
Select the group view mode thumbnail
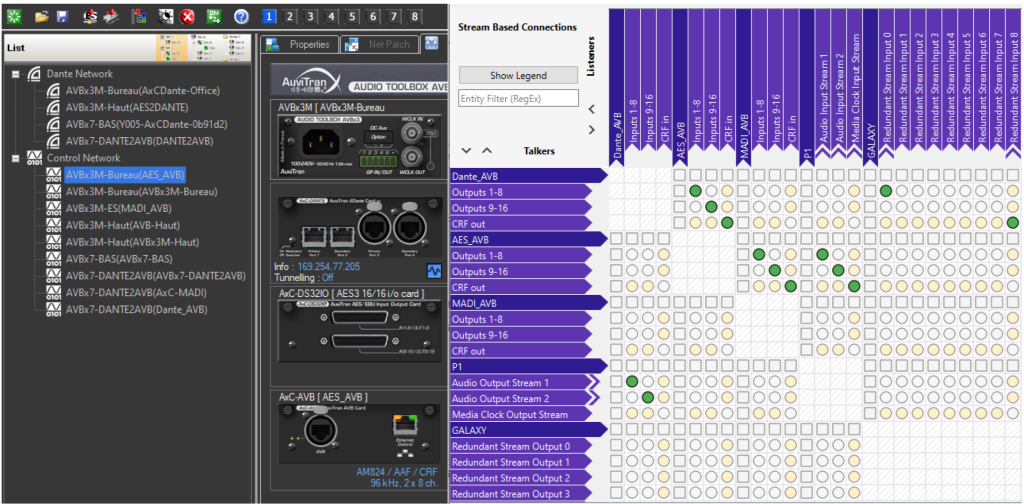(235, 48)
